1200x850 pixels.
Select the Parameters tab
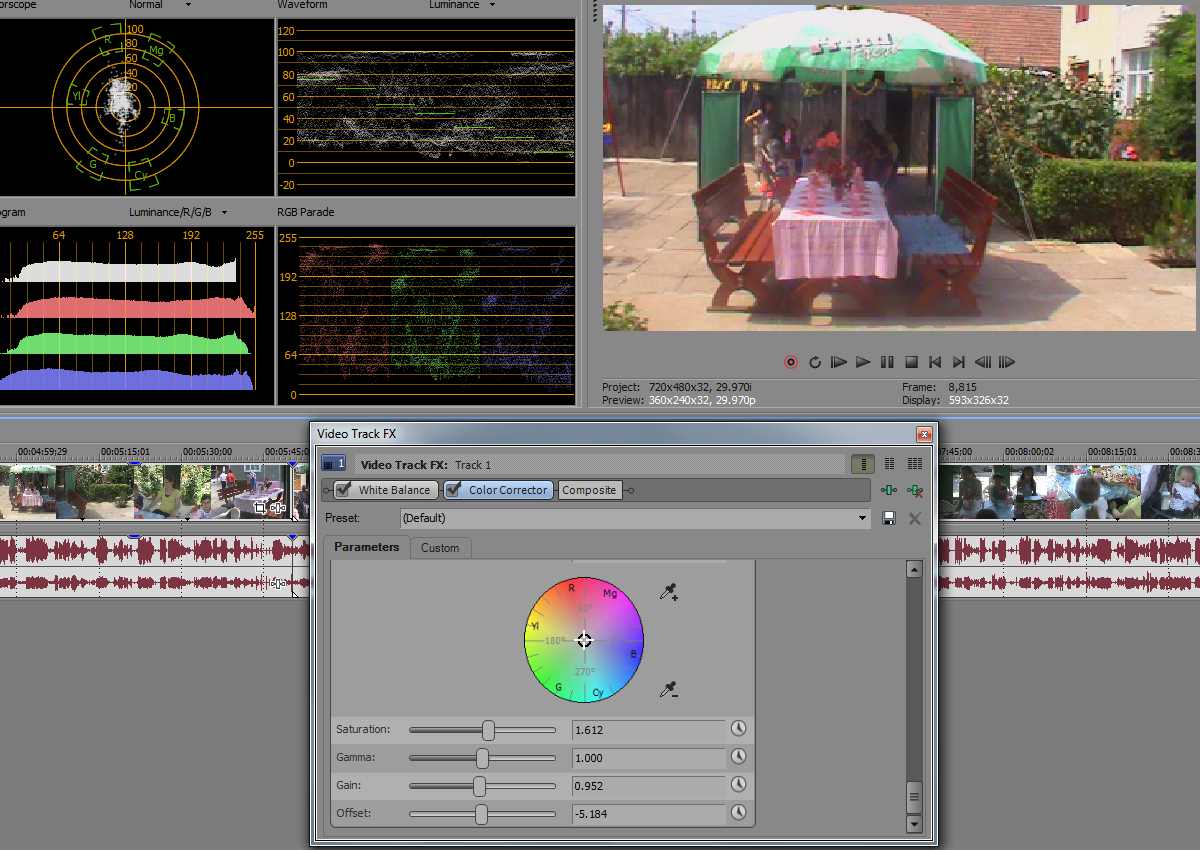[366, 547]
